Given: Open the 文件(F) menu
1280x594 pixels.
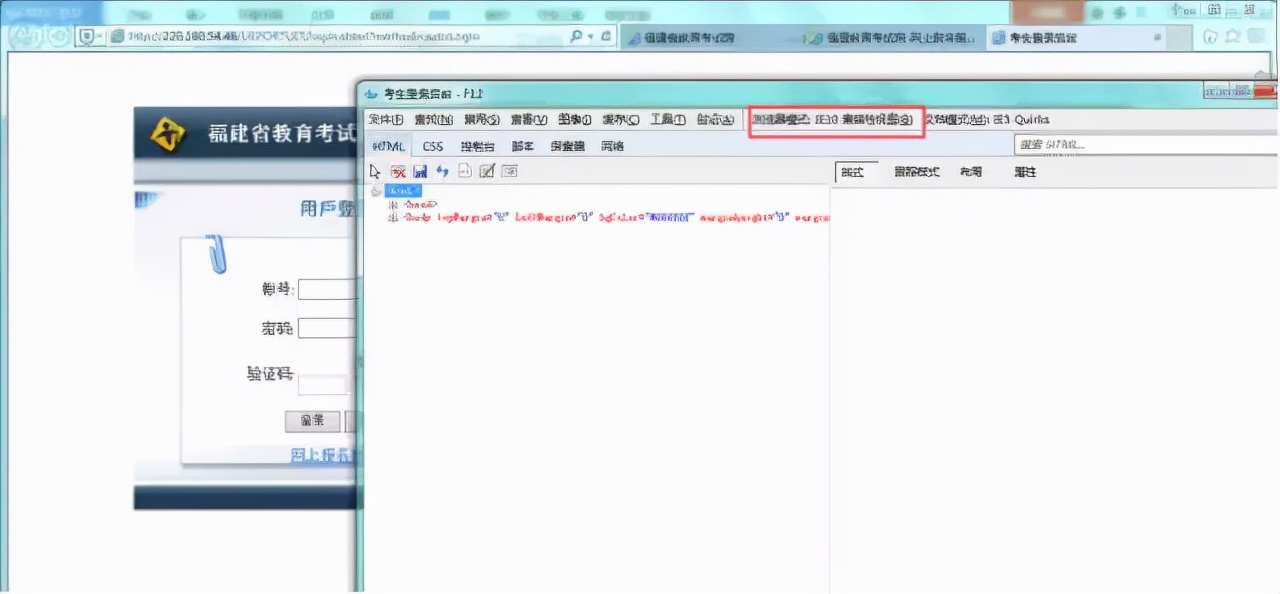Looking at the screenshot, I should (386, 120).
